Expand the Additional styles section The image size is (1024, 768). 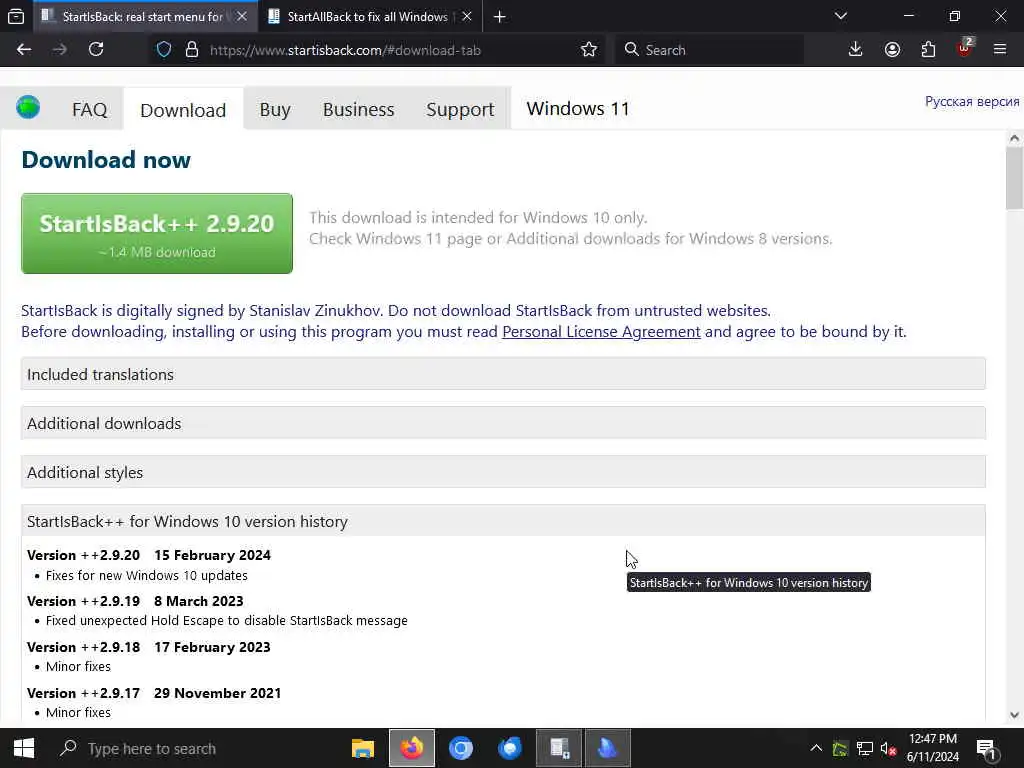click(503, 472)
